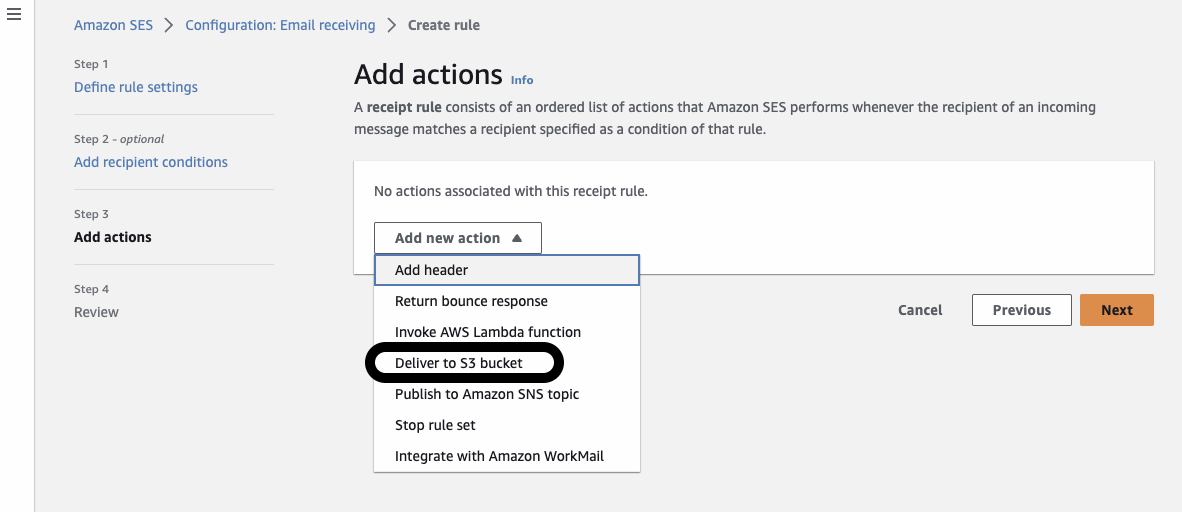Go back with Previous button

[1021, 310]
